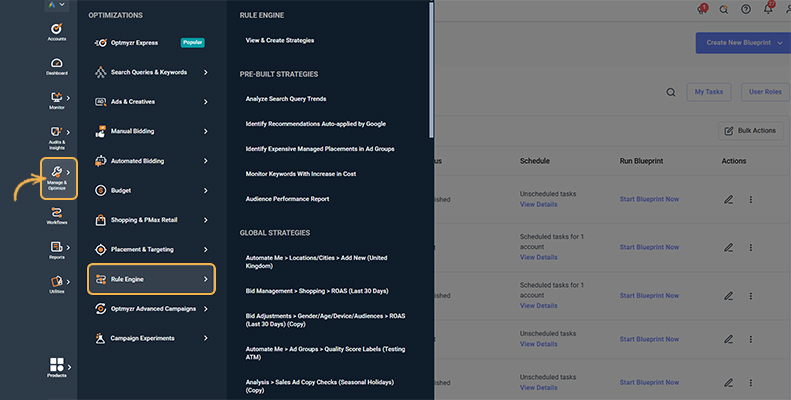The width and height of the screenshot is (791, 400).
Task: Select View & Create Strategies
Action: [279, 40]
